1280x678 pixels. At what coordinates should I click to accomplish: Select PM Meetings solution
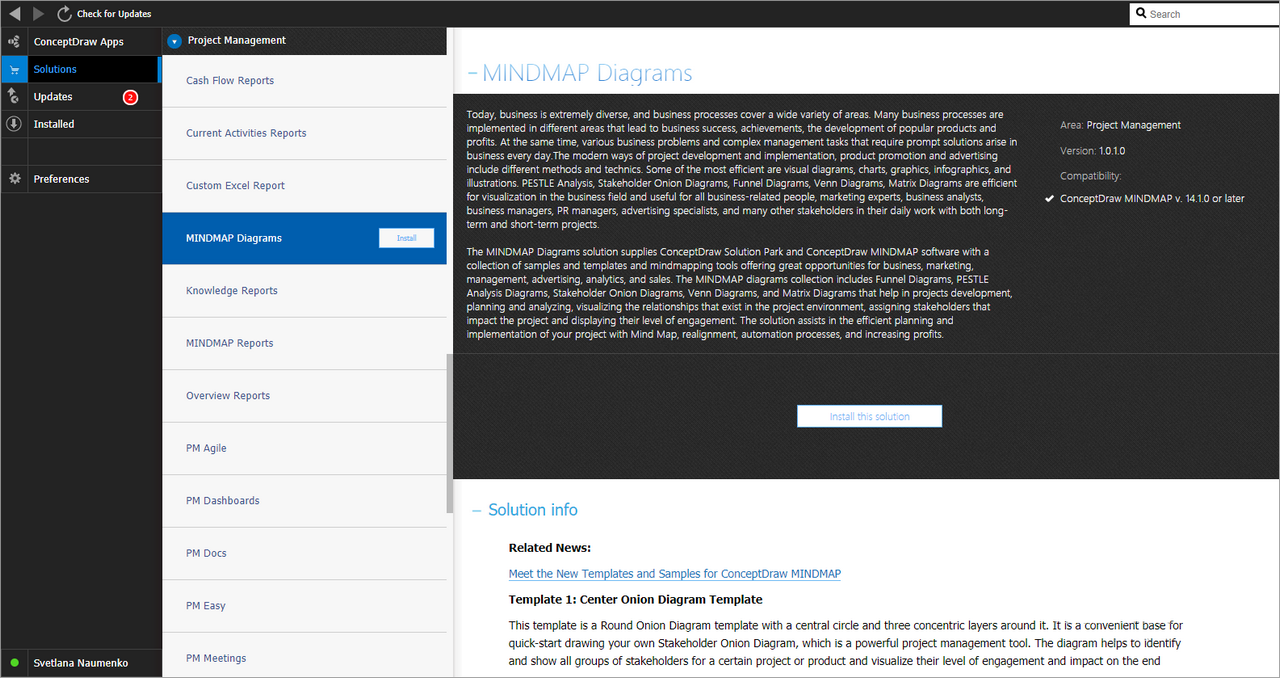(x=305, y=655)
